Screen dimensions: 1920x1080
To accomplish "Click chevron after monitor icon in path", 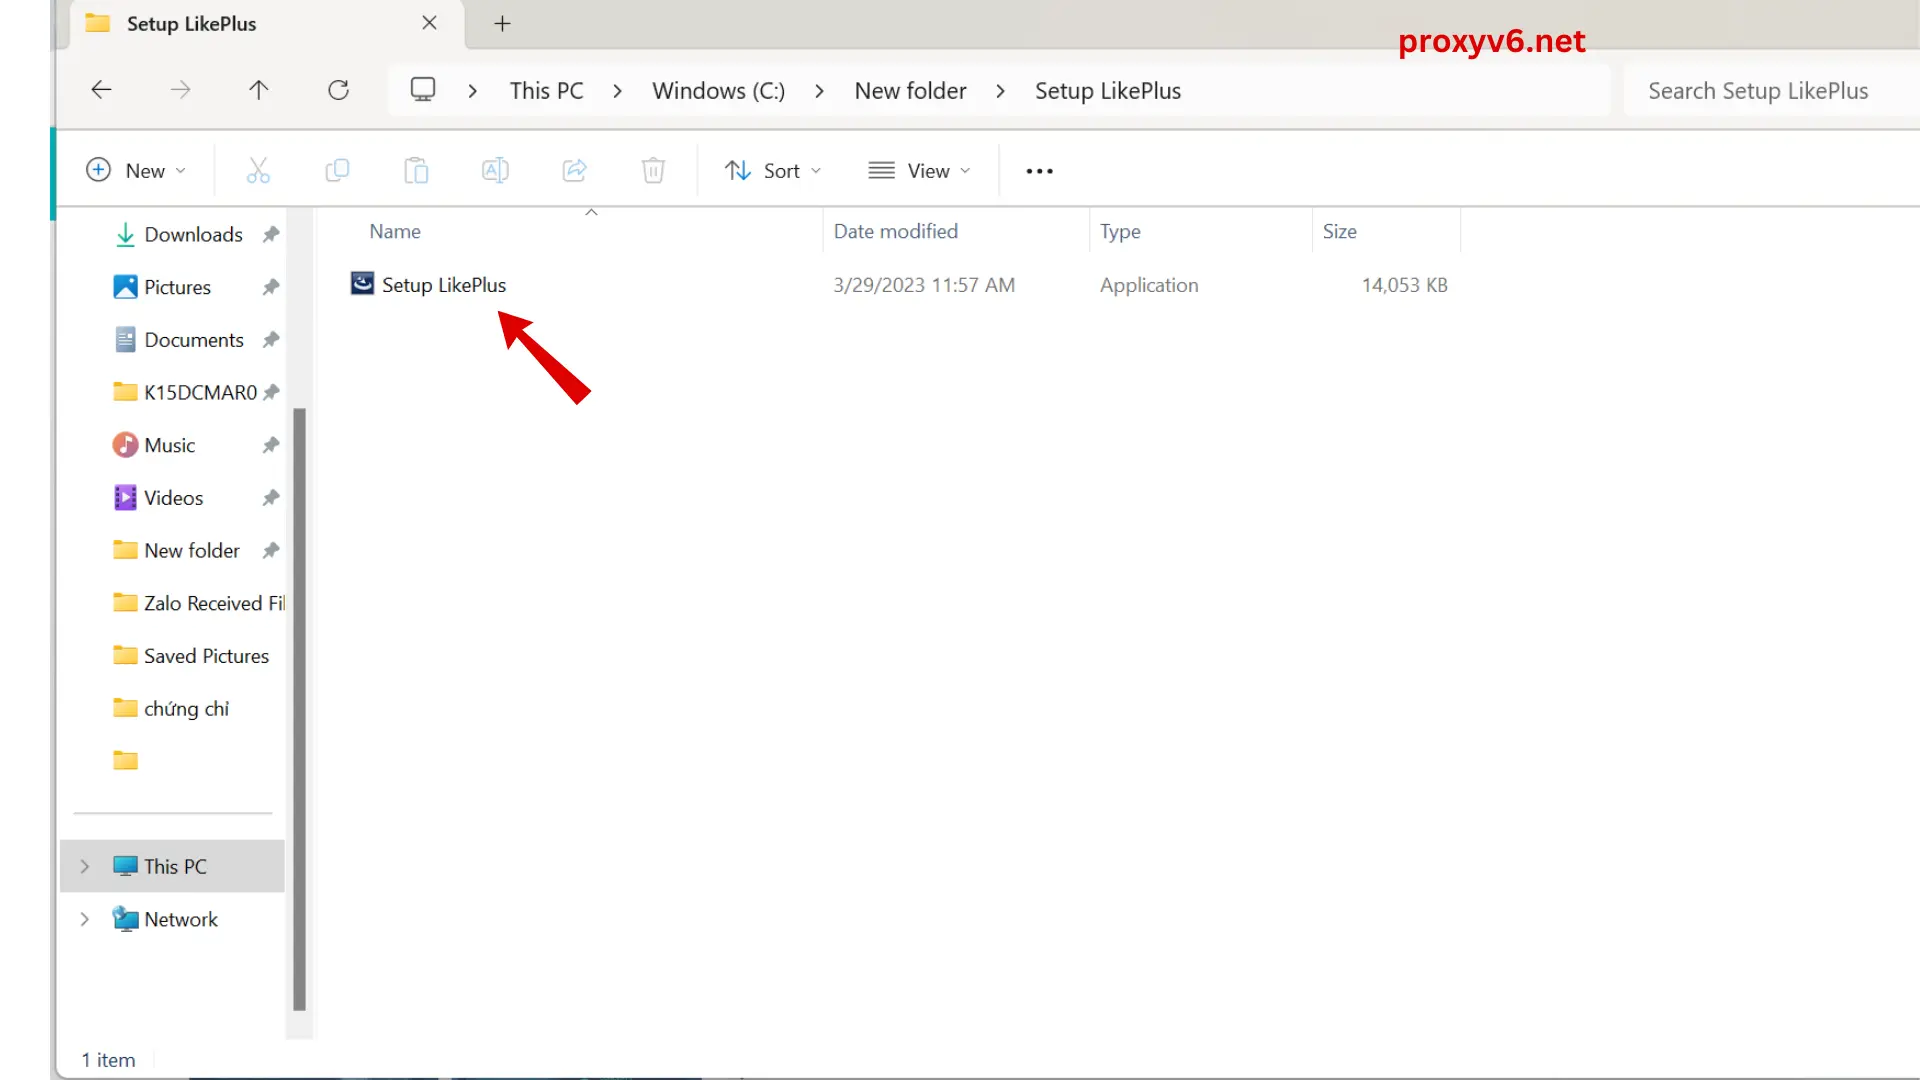I will coord(472,91).
